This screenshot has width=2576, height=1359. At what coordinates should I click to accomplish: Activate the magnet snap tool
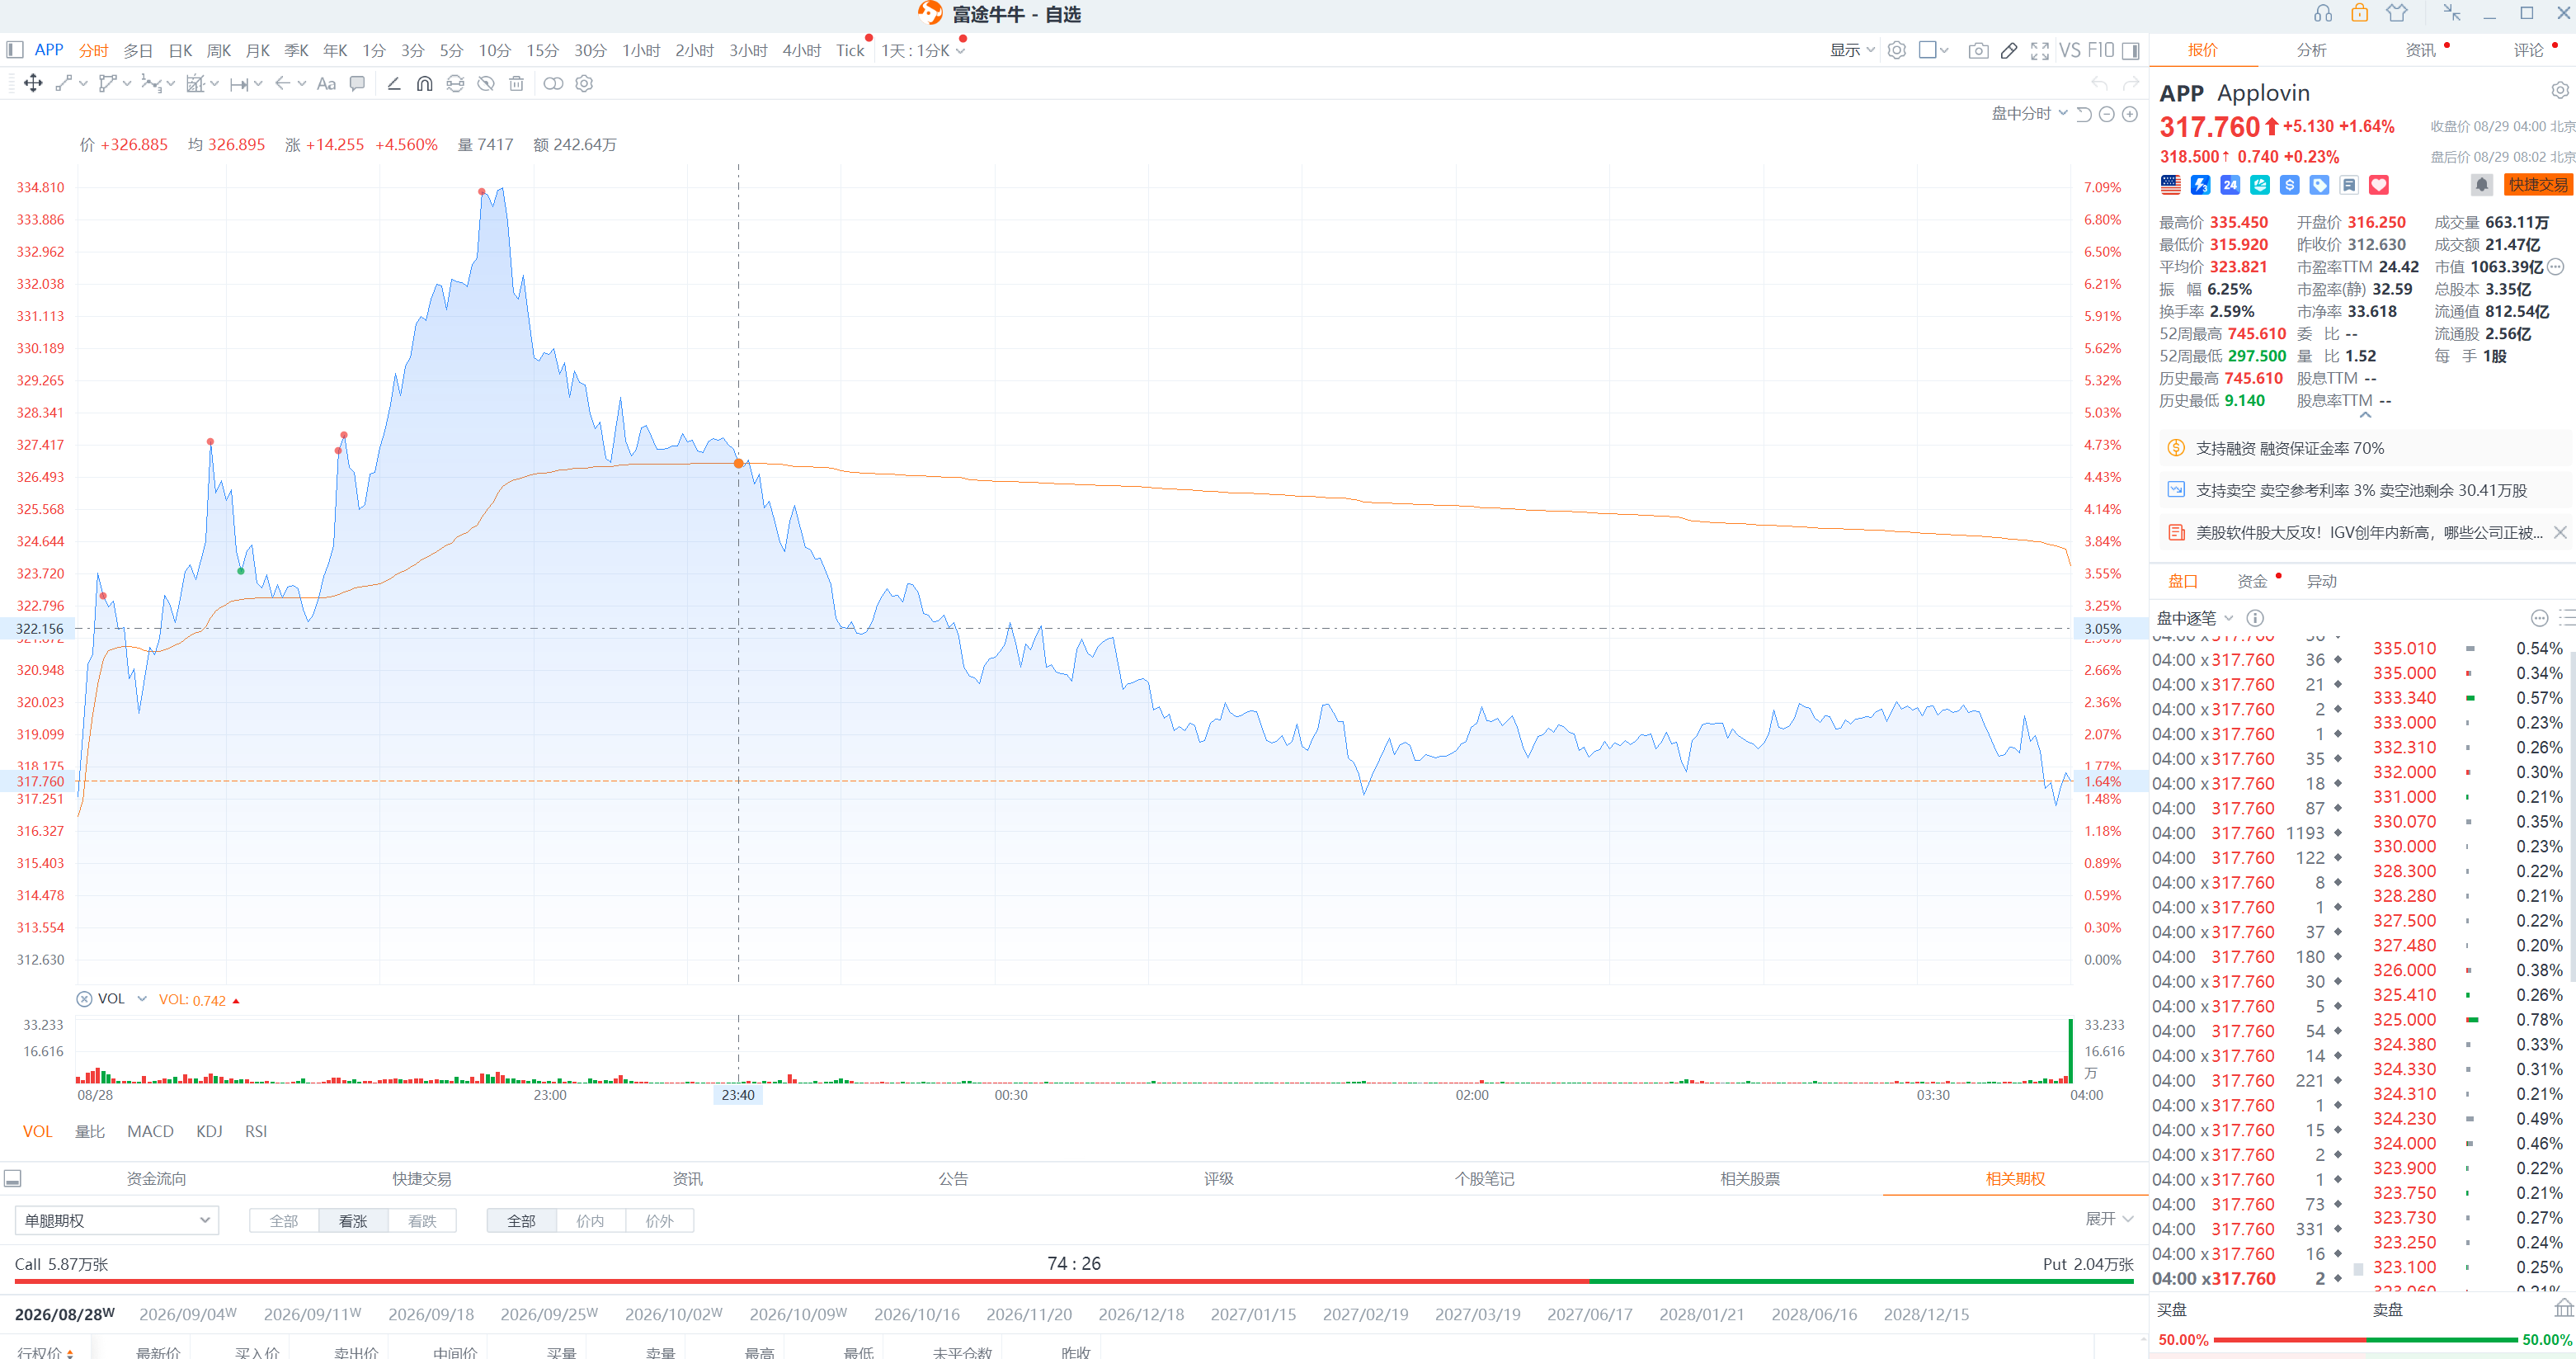click(x=425, y=84)
